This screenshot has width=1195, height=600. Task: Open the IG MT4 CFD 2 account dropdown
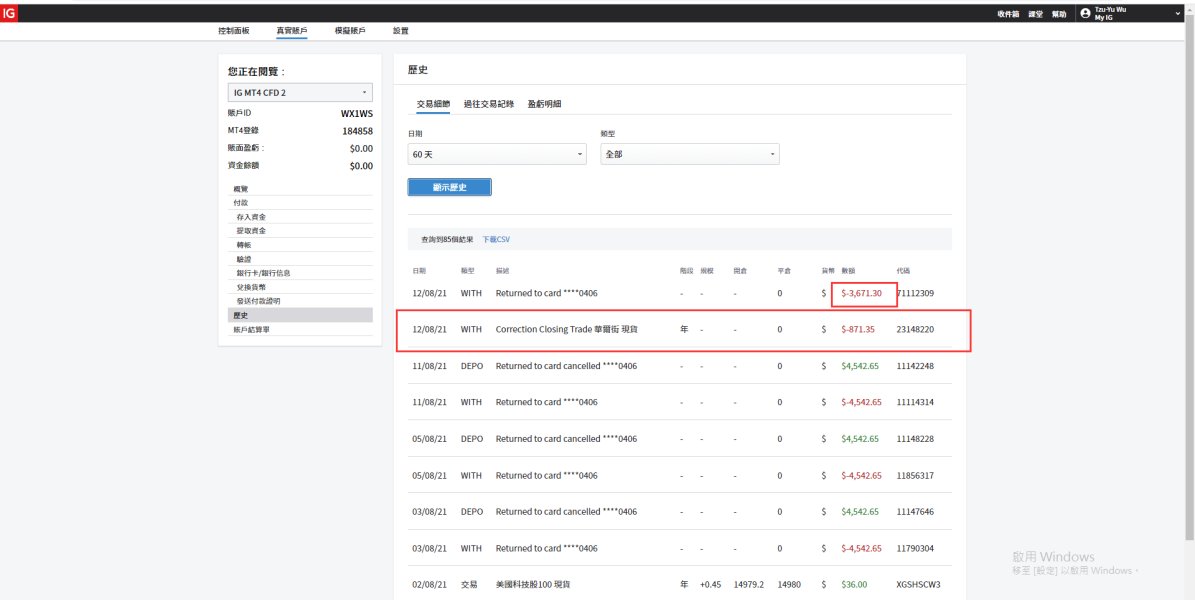pos(300,93)
